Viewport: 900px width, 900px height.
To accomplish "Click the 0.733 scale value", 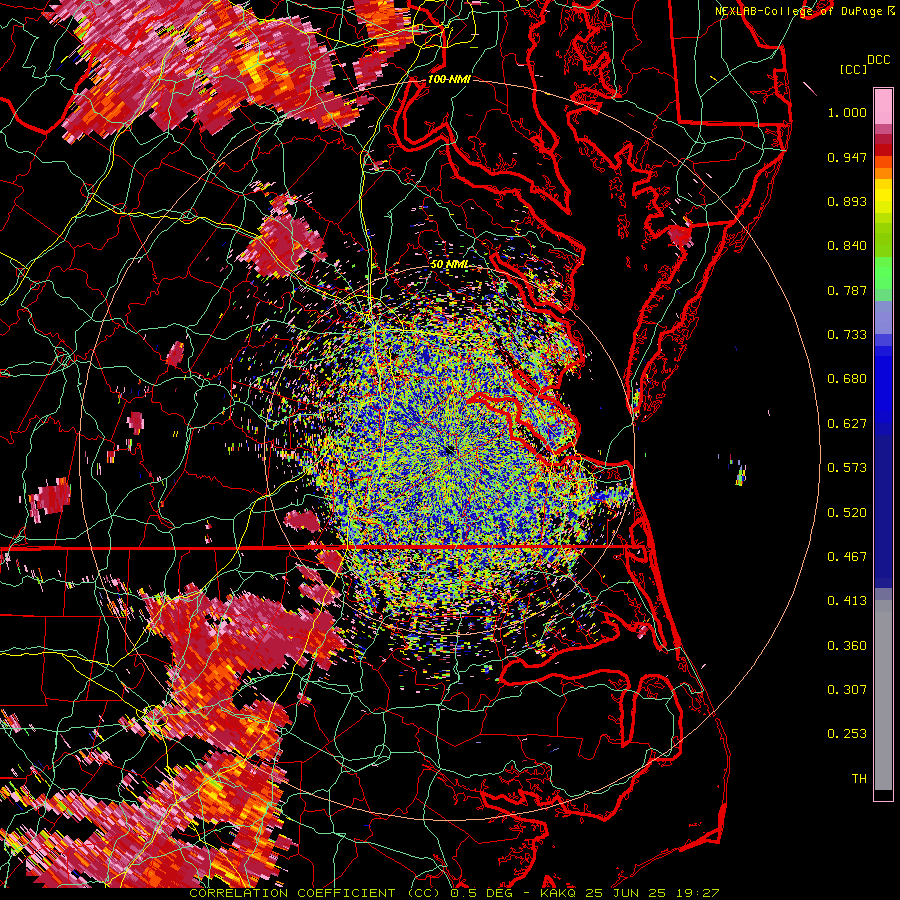I will tap(847, 335).
